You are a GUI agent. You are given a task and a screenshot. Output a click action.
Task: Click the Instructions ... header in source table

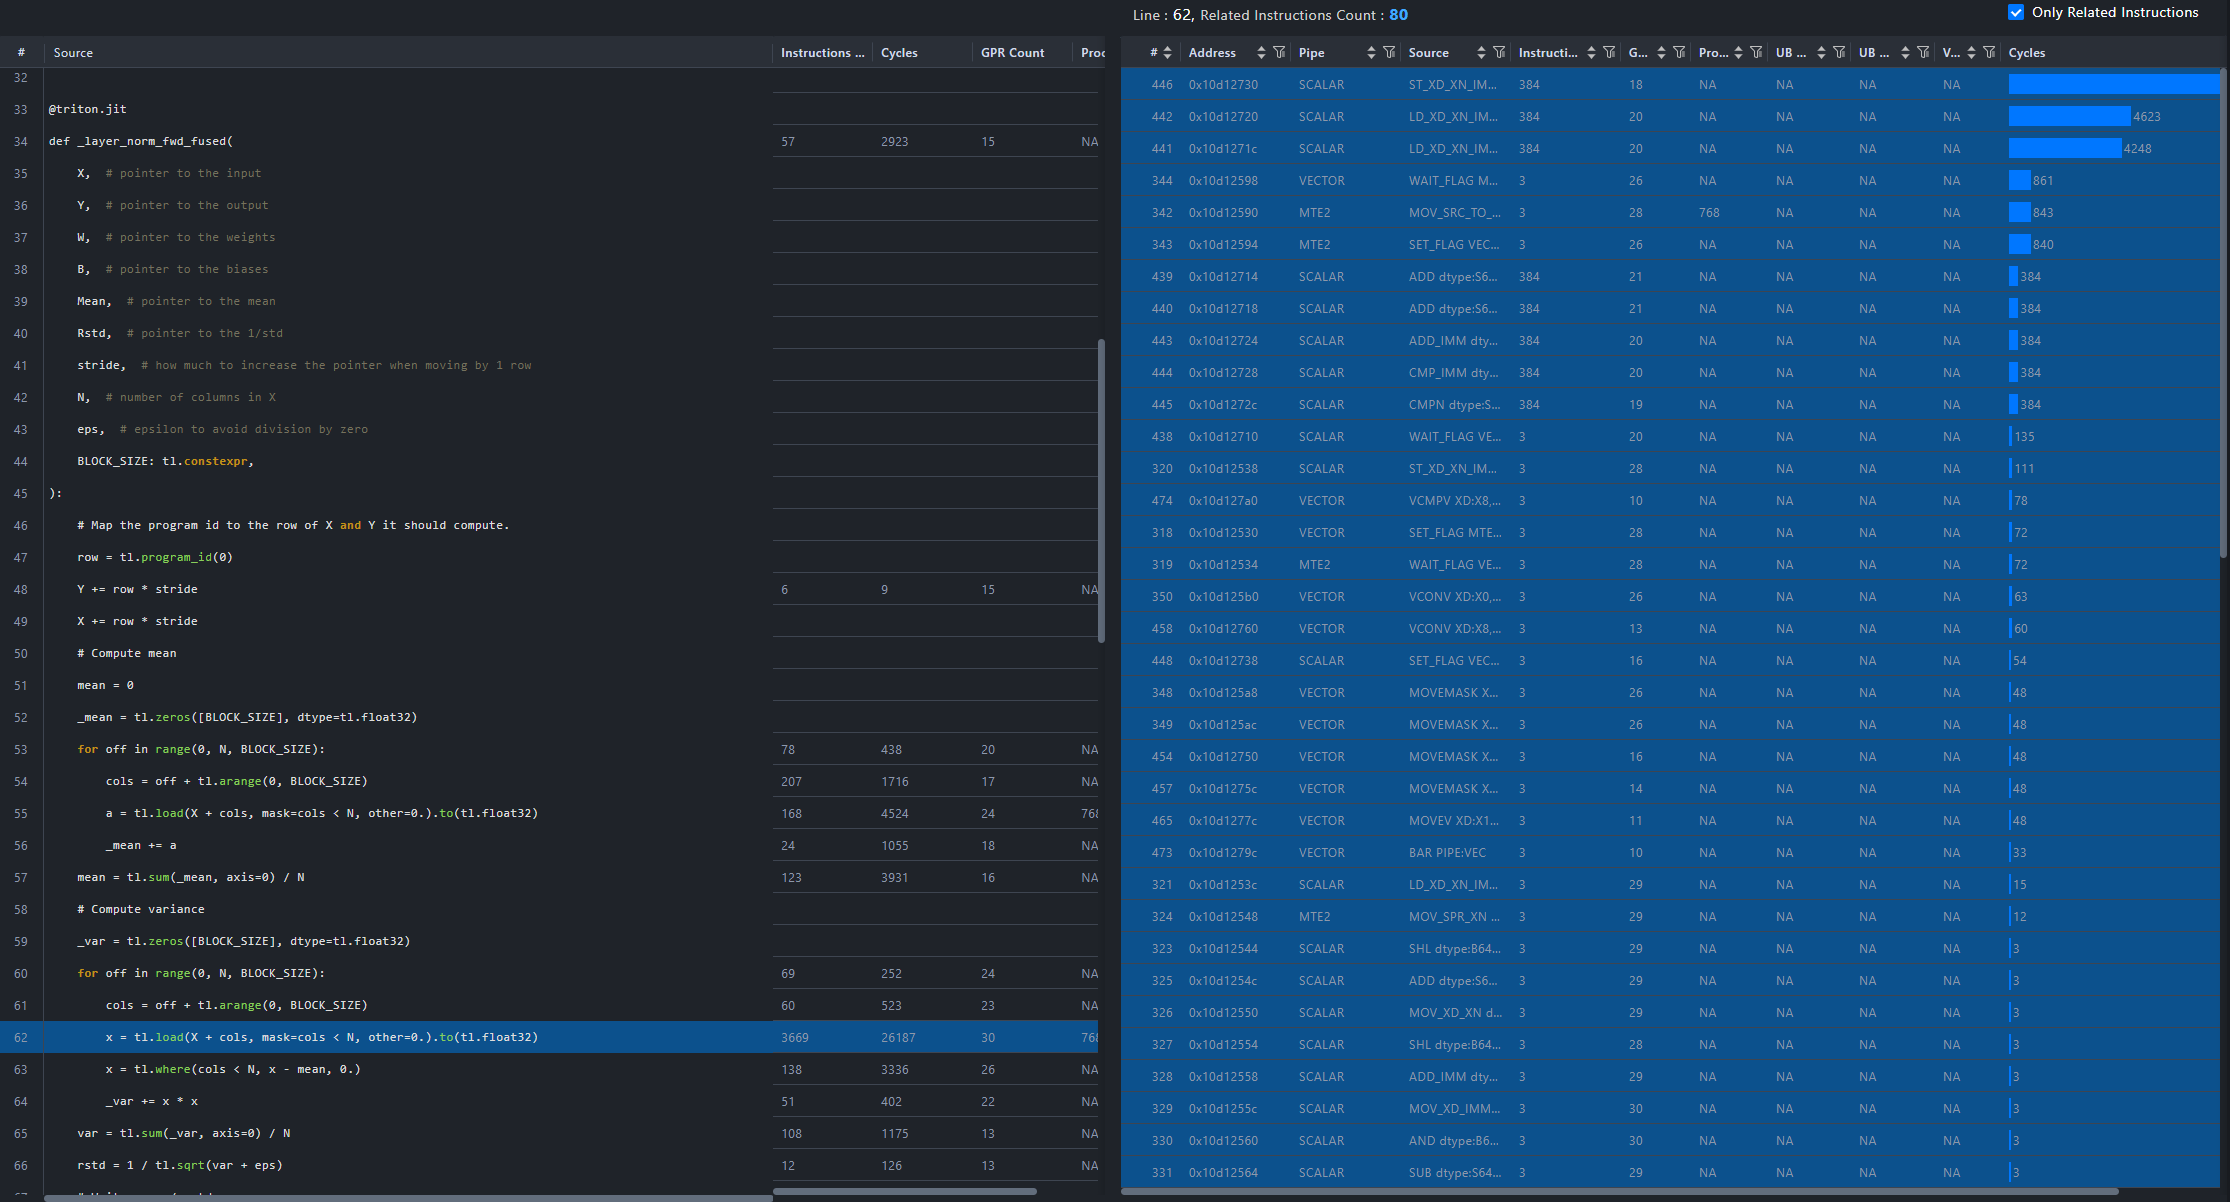tap(822, 53)
